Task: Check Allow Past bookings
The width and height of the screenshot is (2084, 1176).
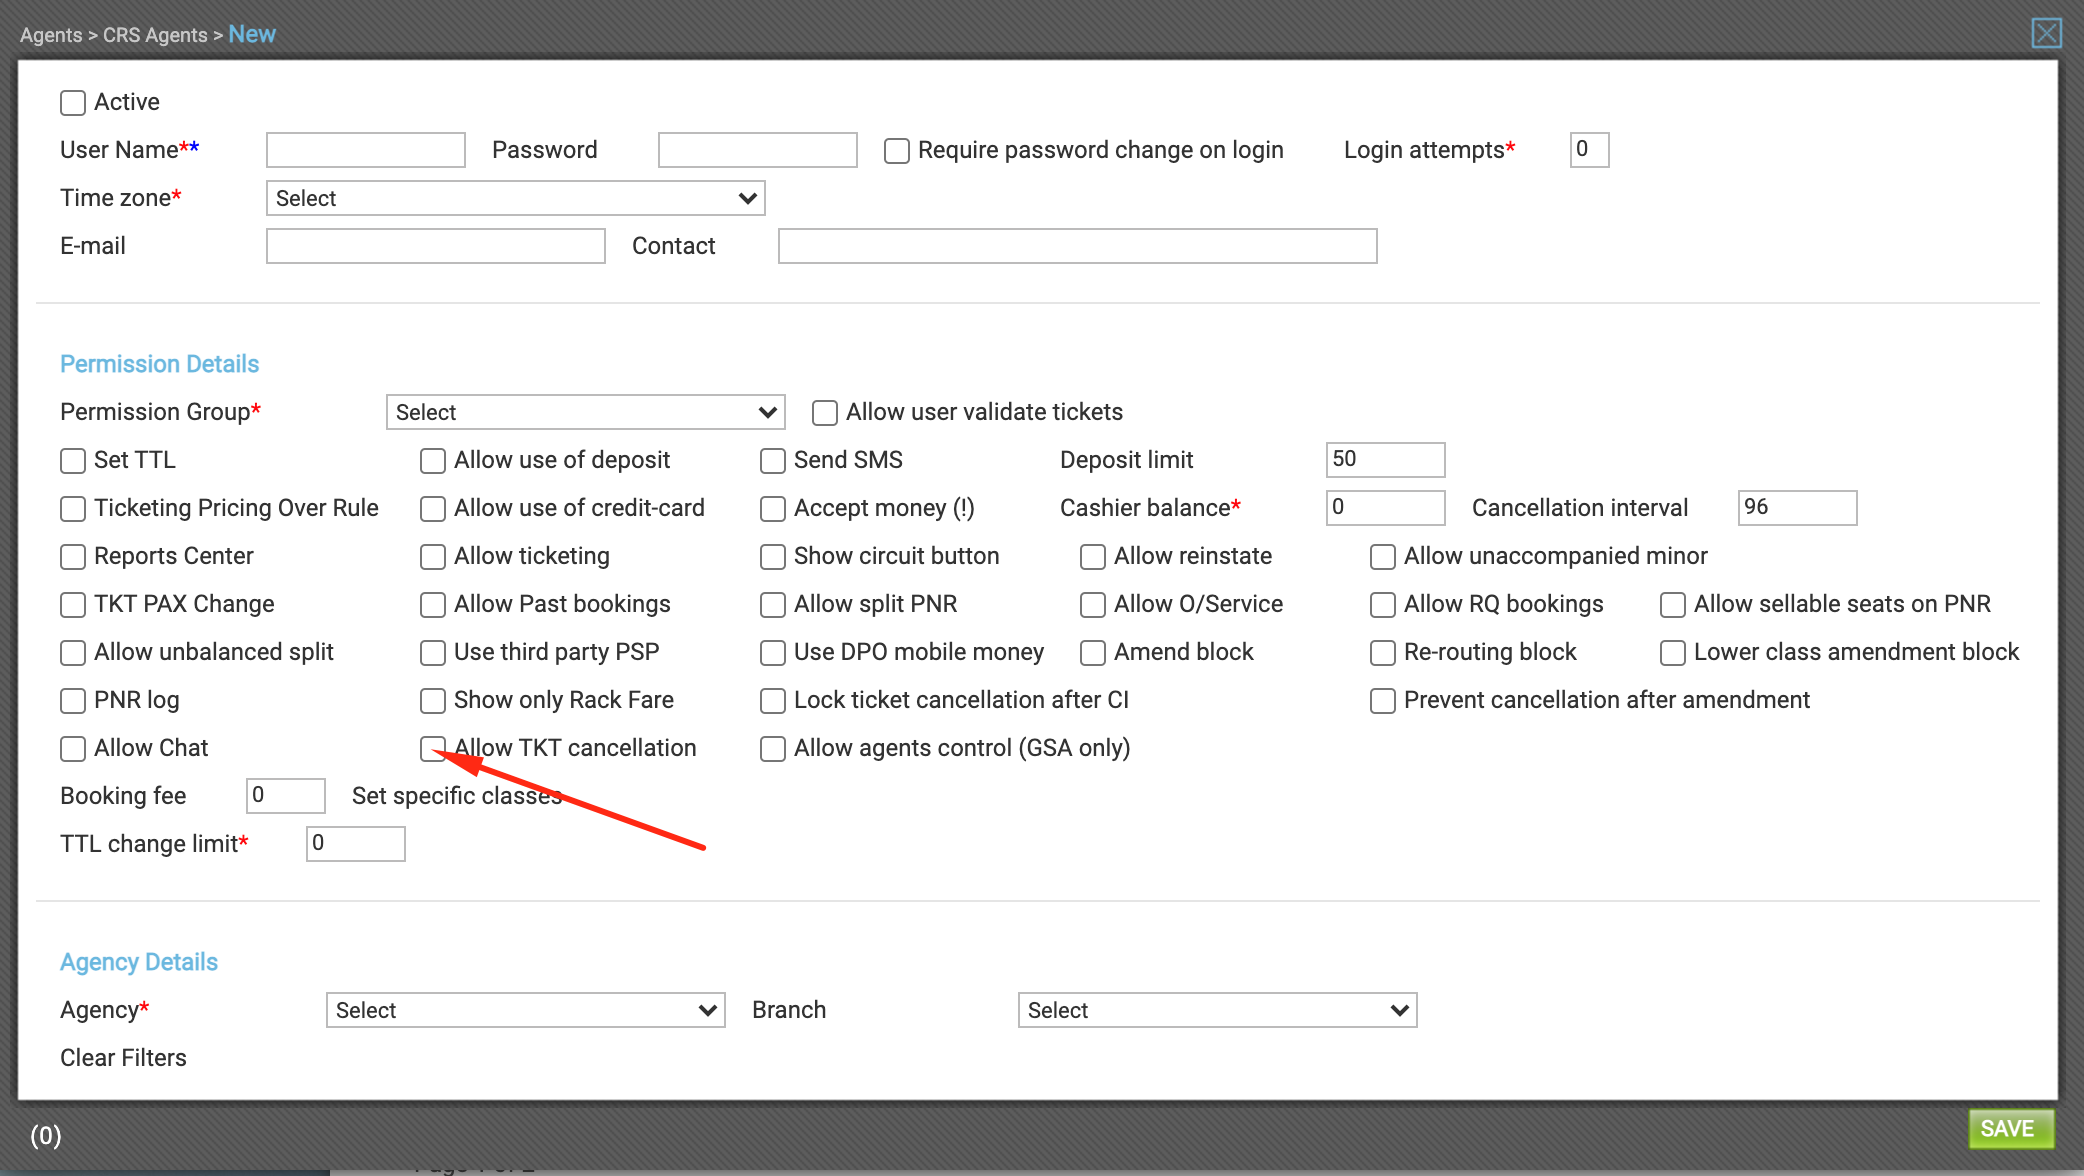Action: 433,605
